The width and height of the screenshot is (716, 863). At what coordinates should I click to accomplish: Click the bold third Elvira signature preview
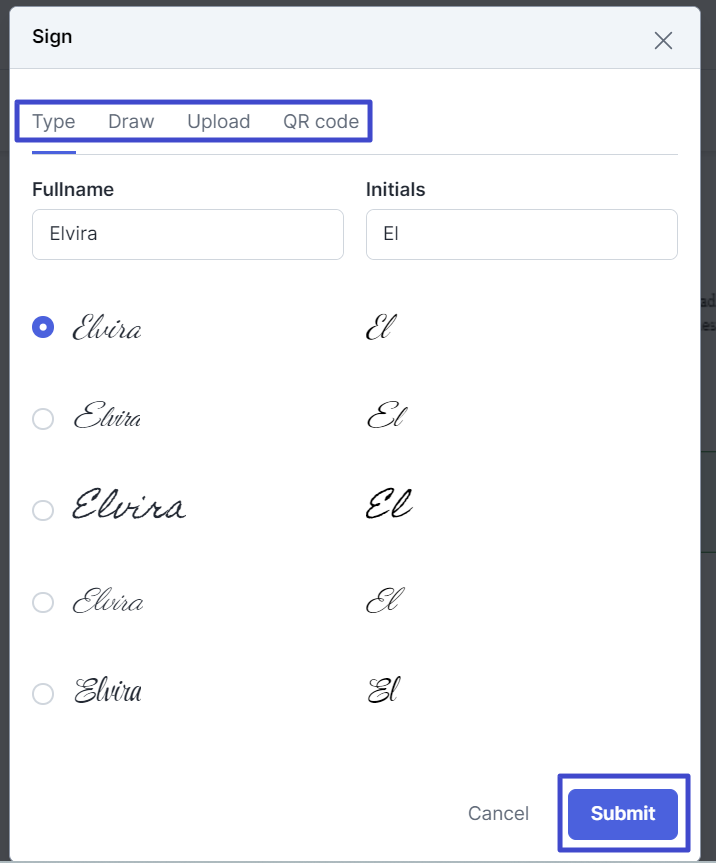pyautogui.click(x=129, y=504)
